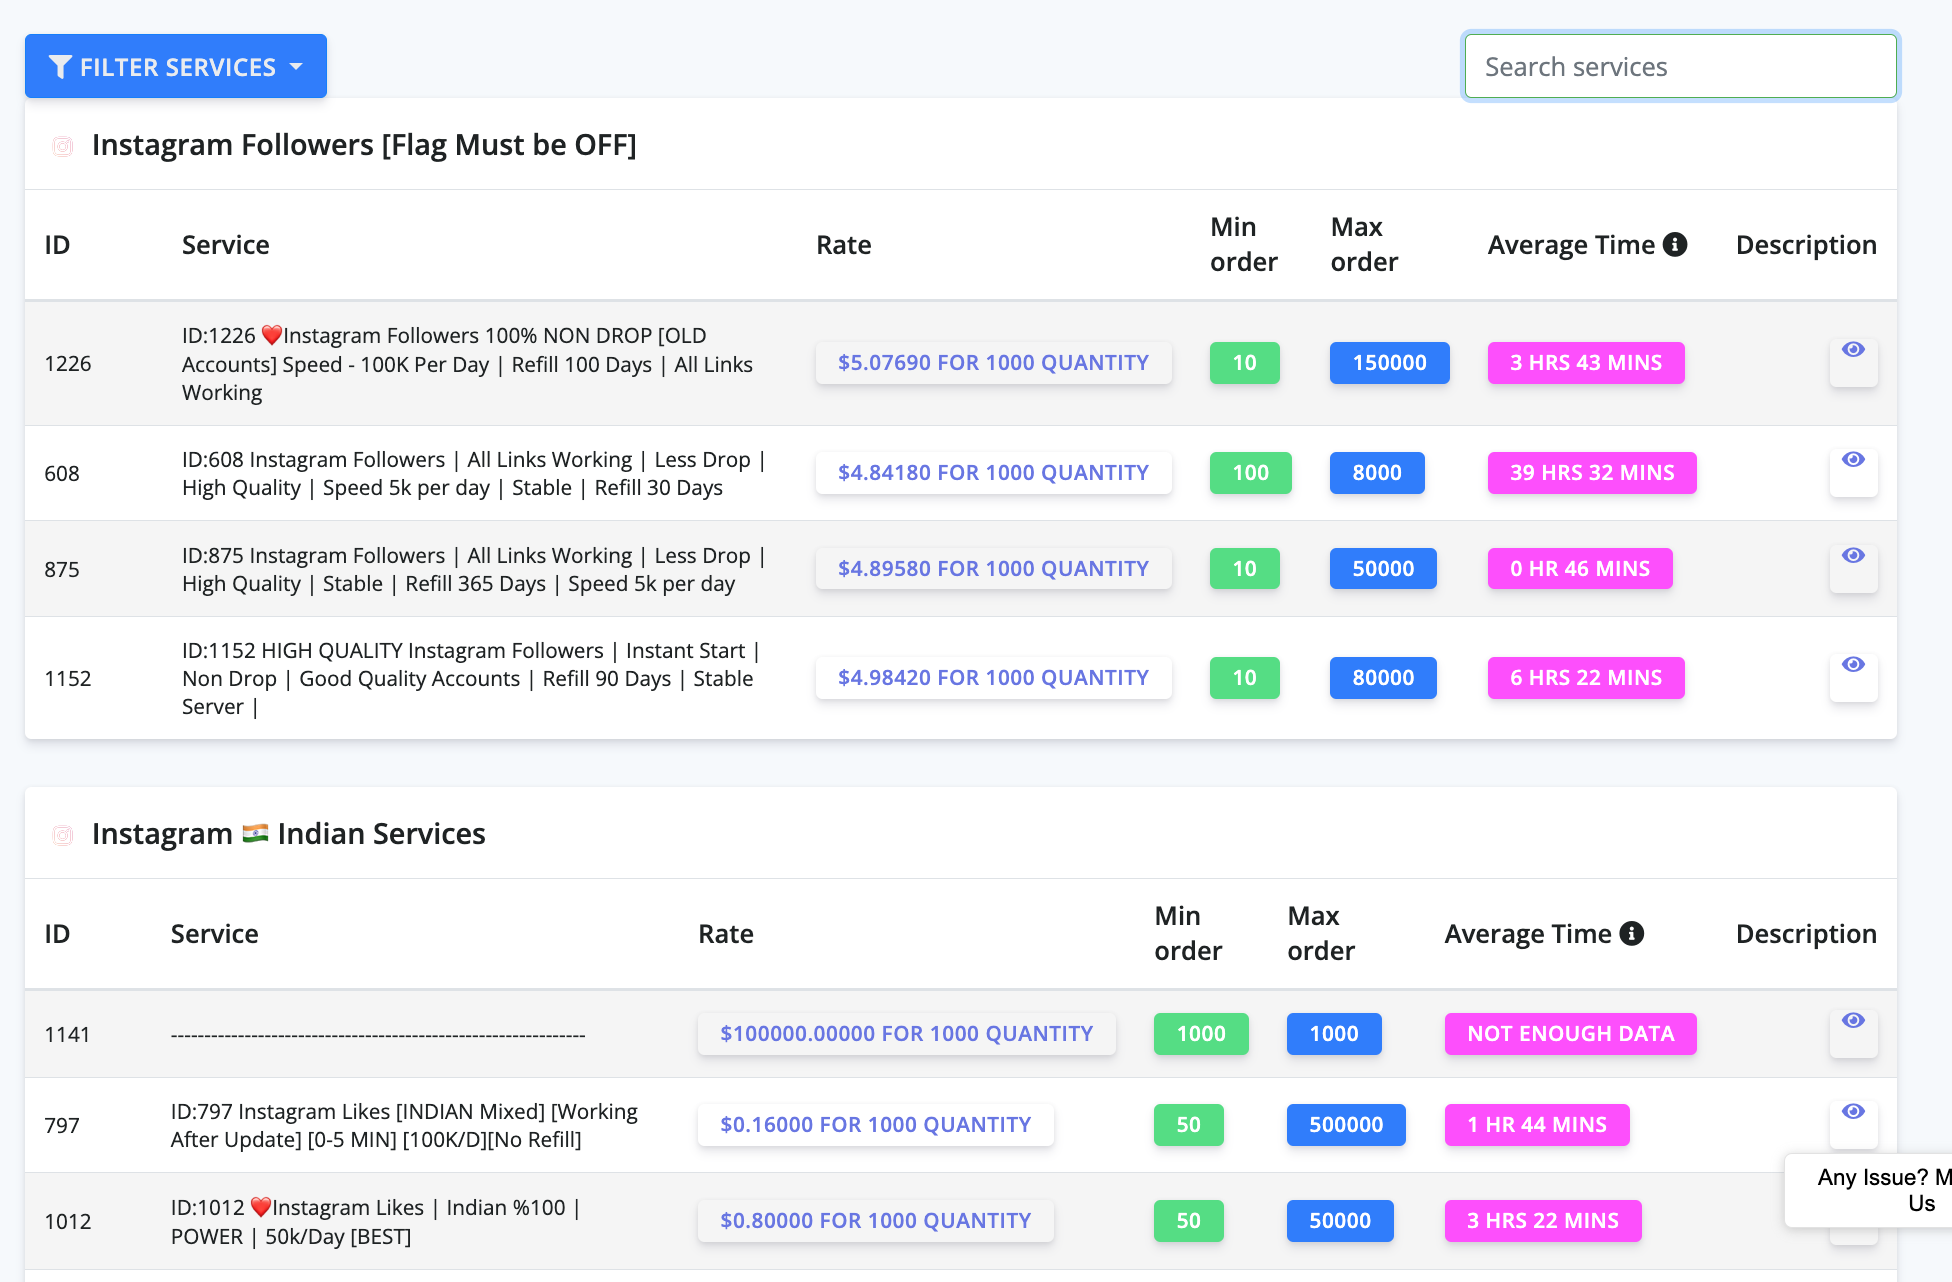This screenshot has width=1952, height=1282.
Task: Click the $100000.00000 for 1000 quantity rate
Action: pyautogui.click(x=906, y=1034)
